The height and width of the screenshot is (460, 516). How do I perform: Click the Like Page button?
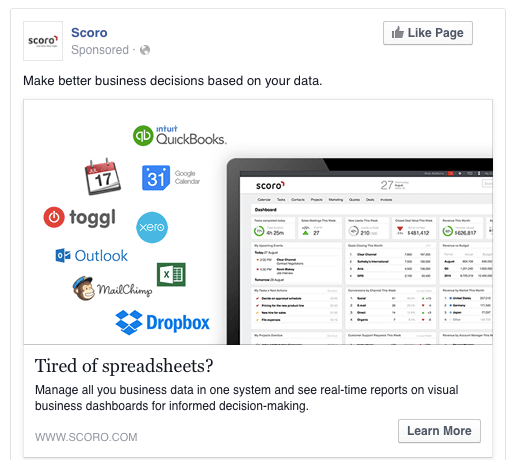point(428,33)
